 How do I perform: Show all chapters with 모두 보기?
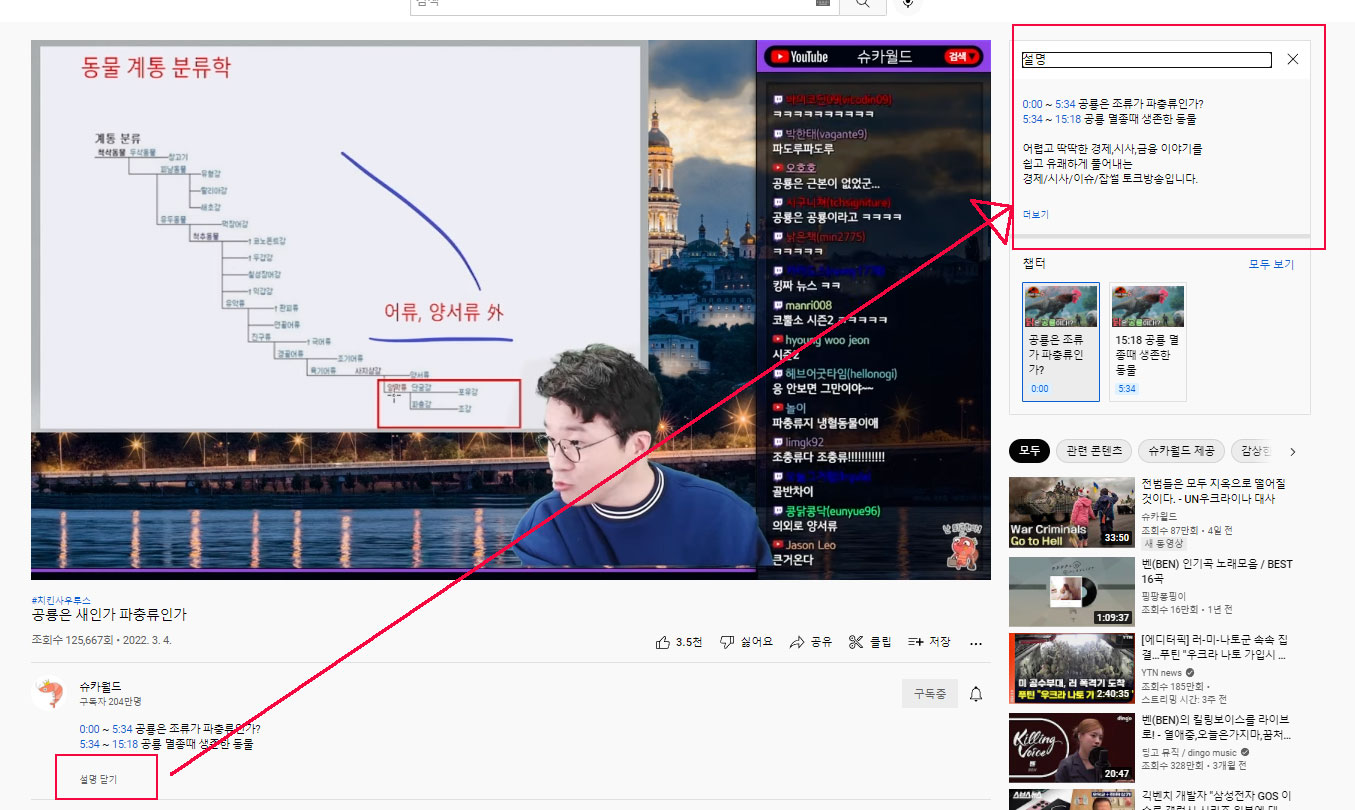[1271, 264]
